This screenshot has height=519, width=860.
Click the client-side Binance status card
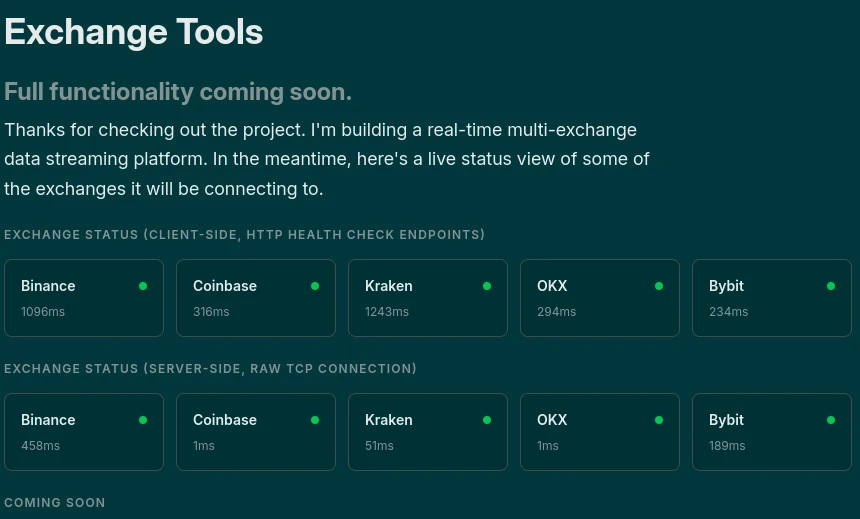(84, 298)
